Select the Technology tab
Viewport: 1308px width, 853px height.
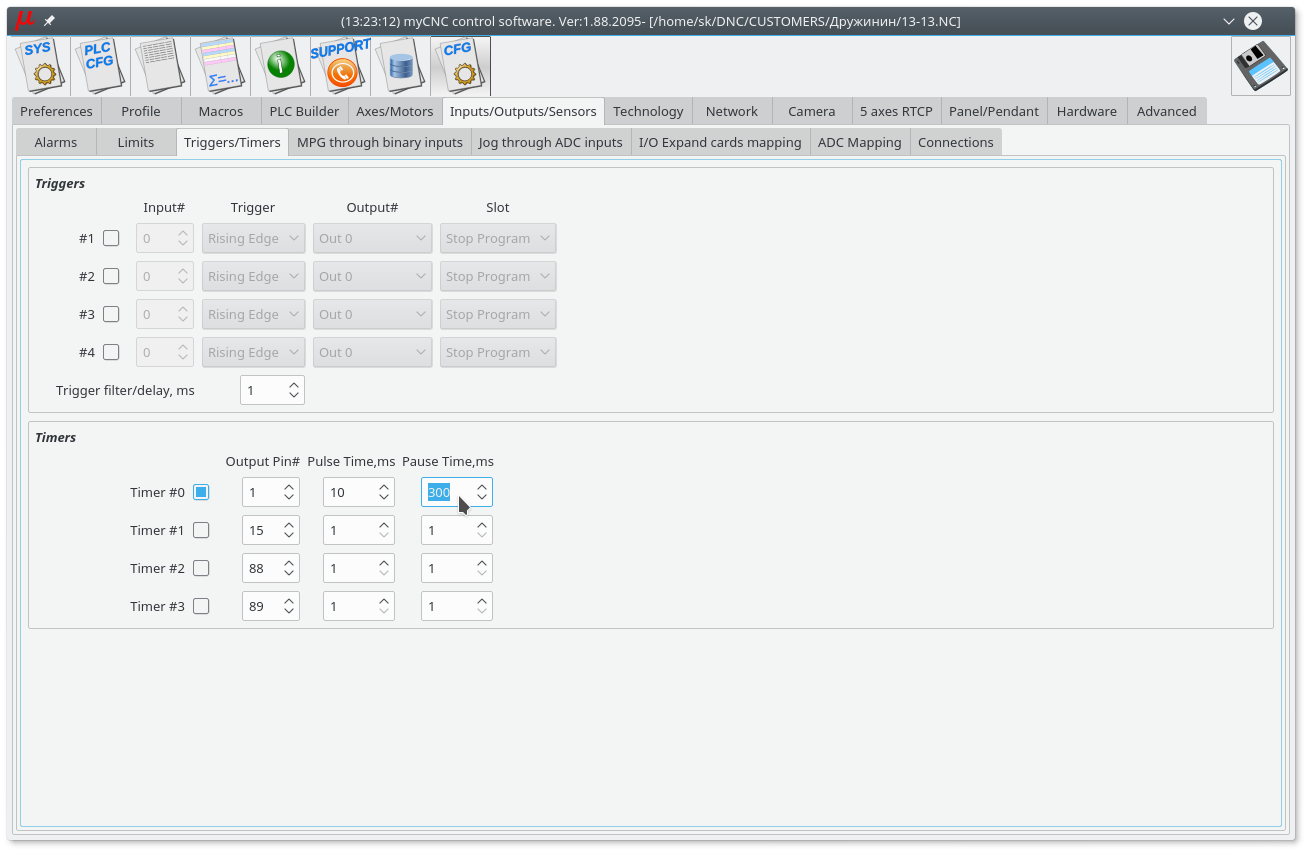[648, 111]
